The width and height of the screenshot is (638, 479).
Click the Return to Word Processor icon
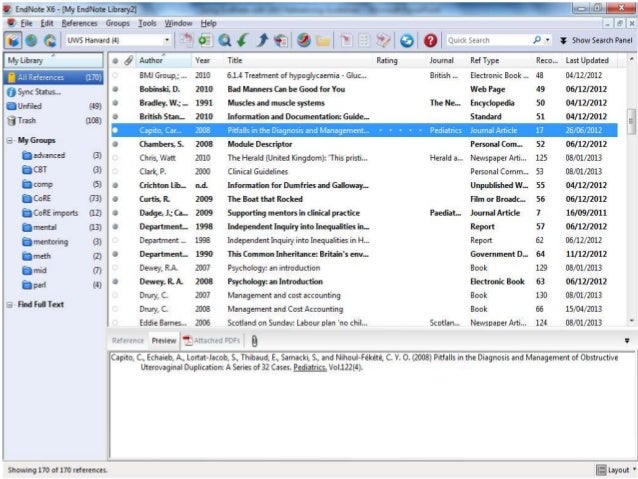pos(383,40)
